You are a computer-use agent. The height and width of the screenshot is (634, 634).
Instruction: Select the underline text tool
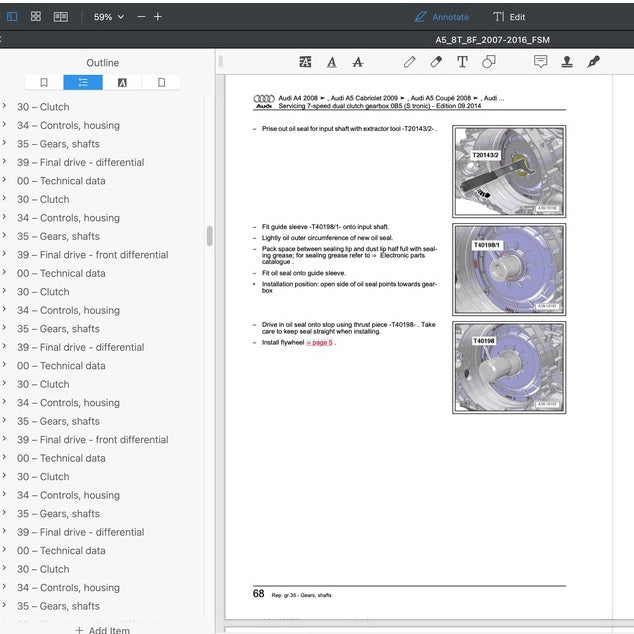[x=332, y=62]
